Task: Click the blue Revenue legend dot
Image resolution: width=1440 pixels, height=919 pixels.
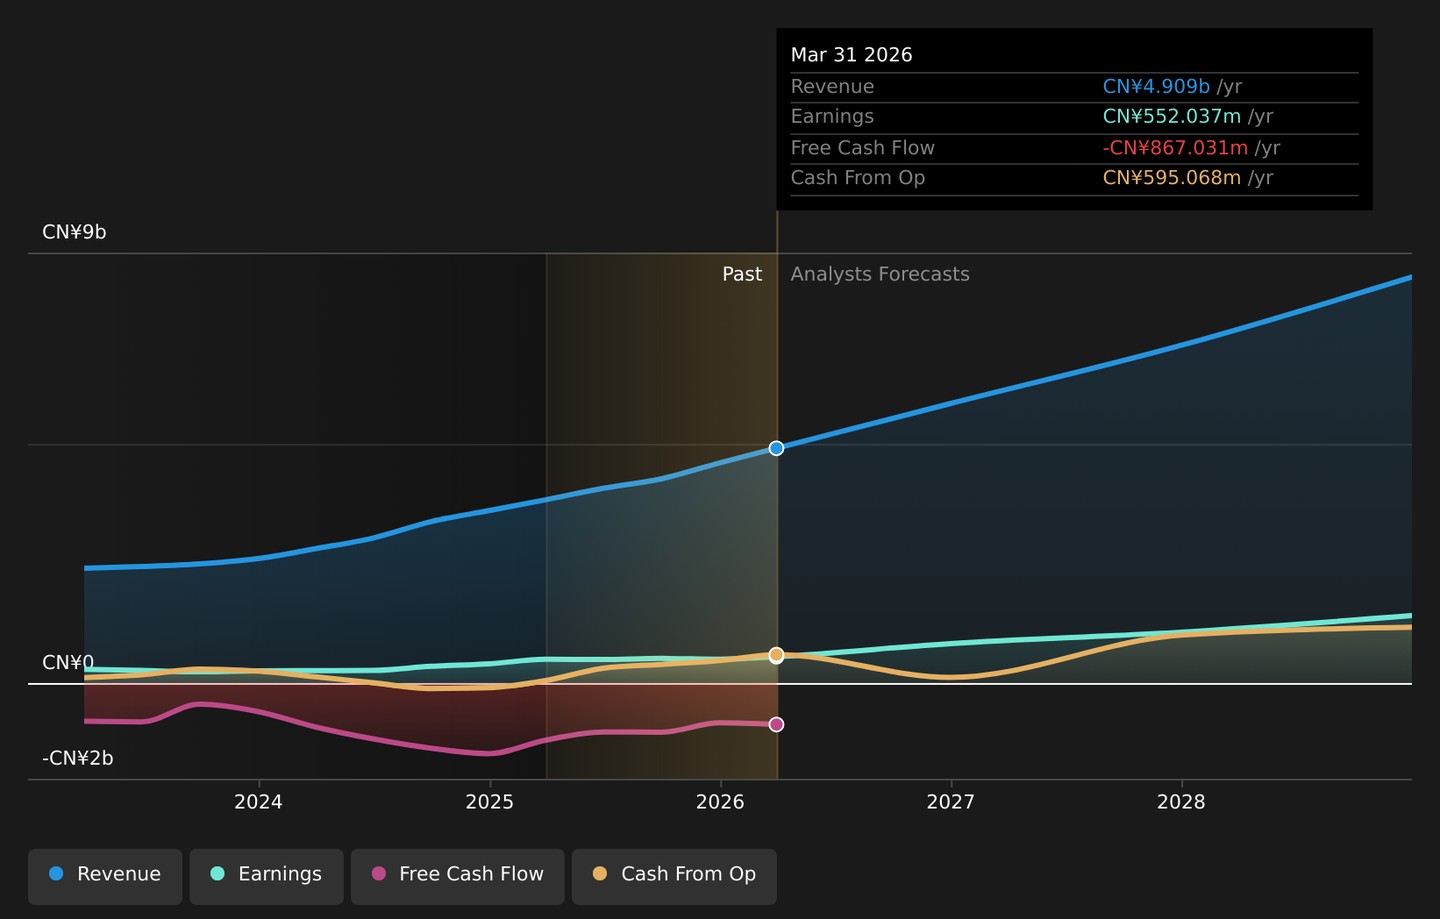Action: coord(56,874)
